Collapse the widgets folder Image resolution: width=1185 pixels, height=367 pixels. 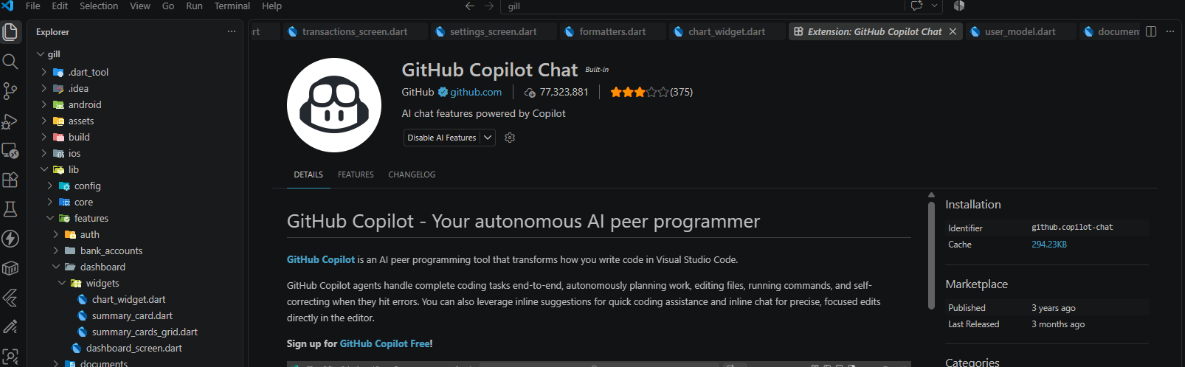tap(62, 283)
